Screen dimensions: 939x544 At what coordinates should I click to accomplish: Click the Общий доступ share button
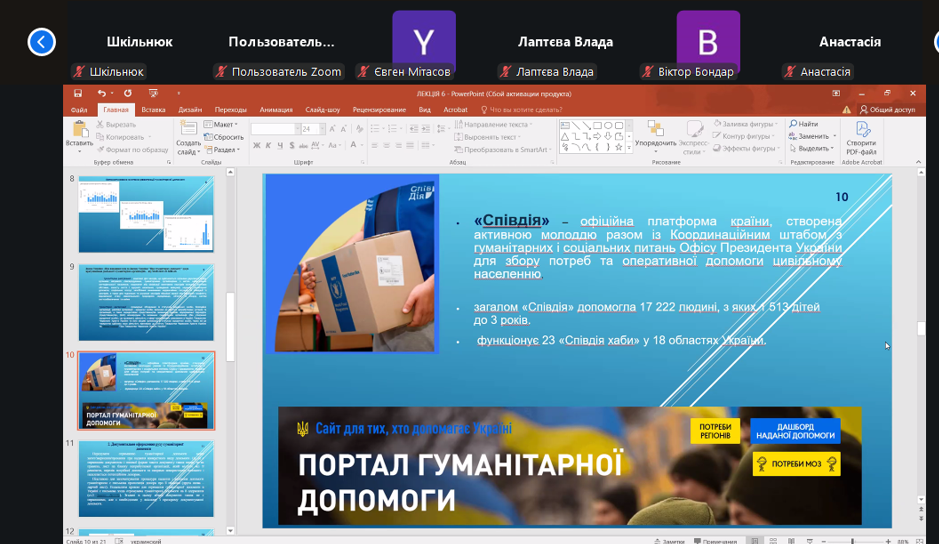tap(886, 109)
